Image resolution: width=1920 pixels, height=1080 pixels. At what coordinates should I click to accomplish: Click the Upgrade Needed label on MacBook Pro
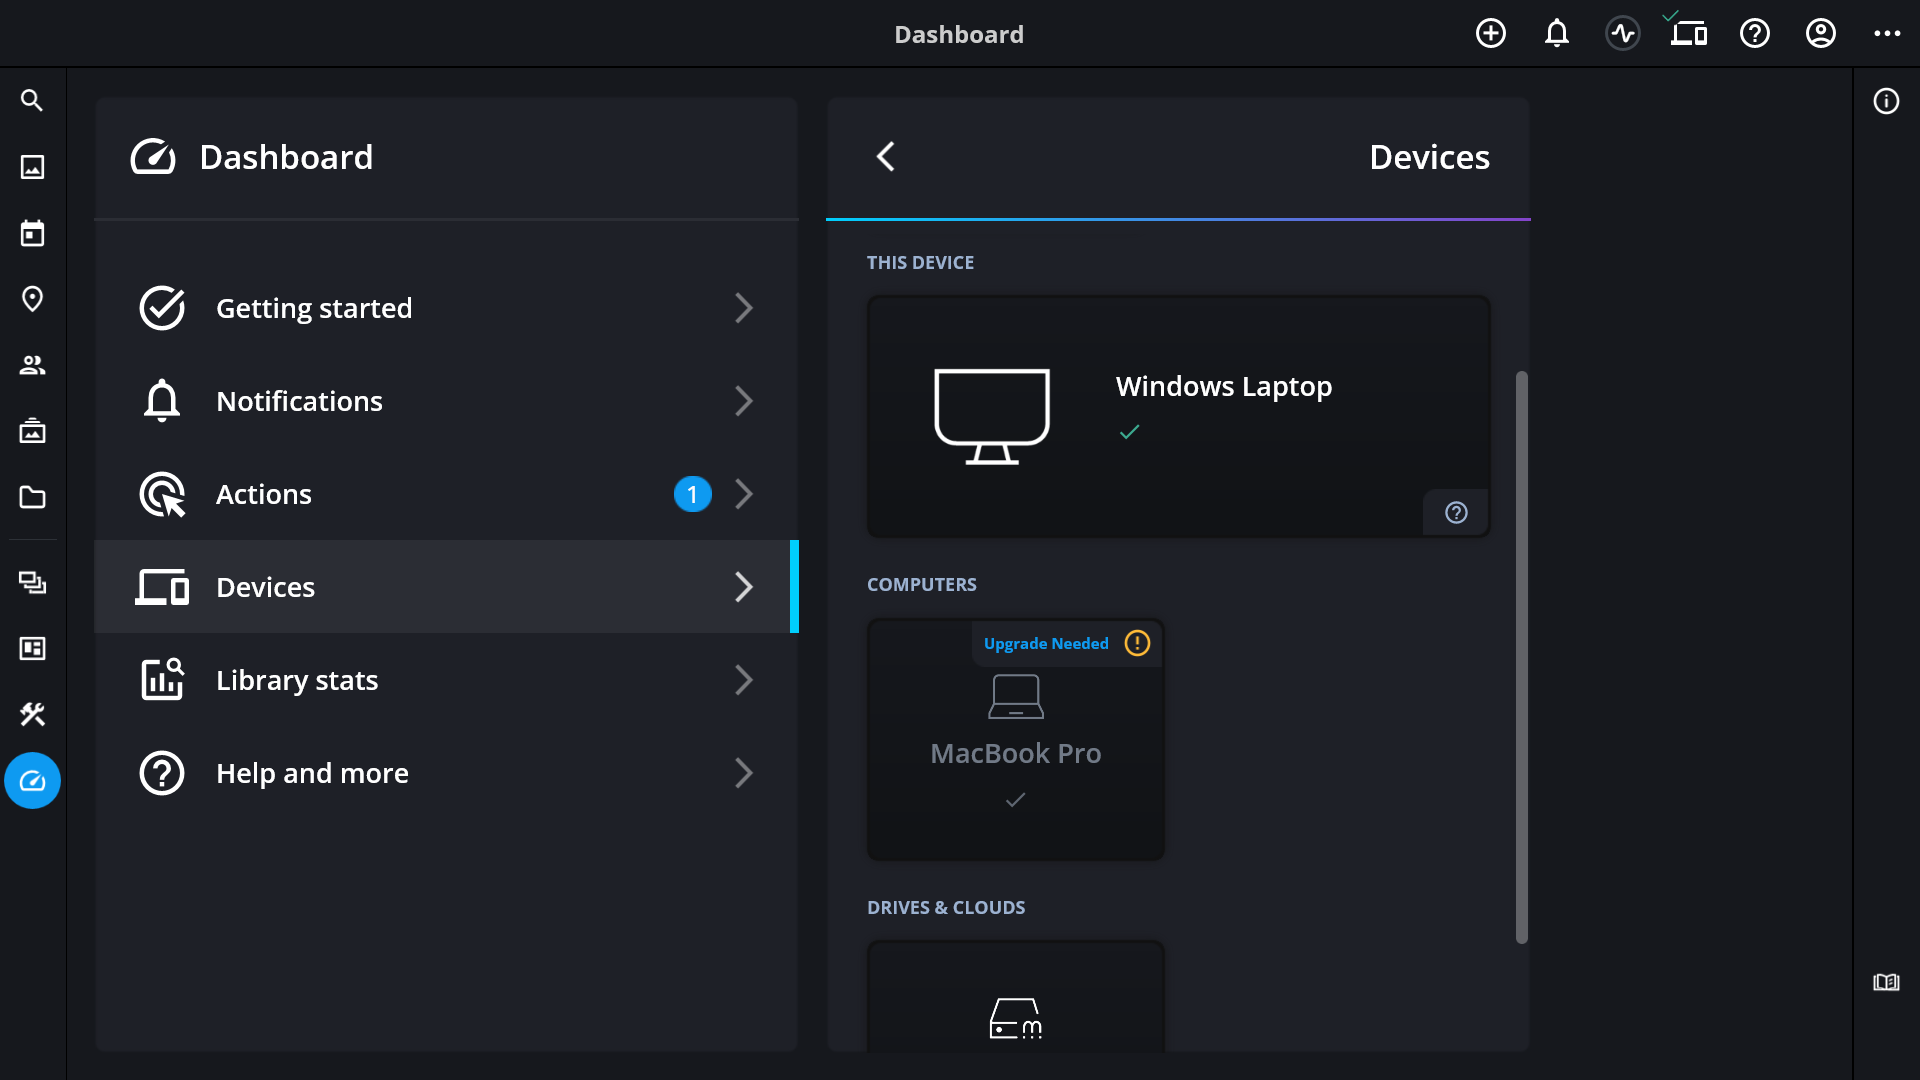(x=1046, y=644)
